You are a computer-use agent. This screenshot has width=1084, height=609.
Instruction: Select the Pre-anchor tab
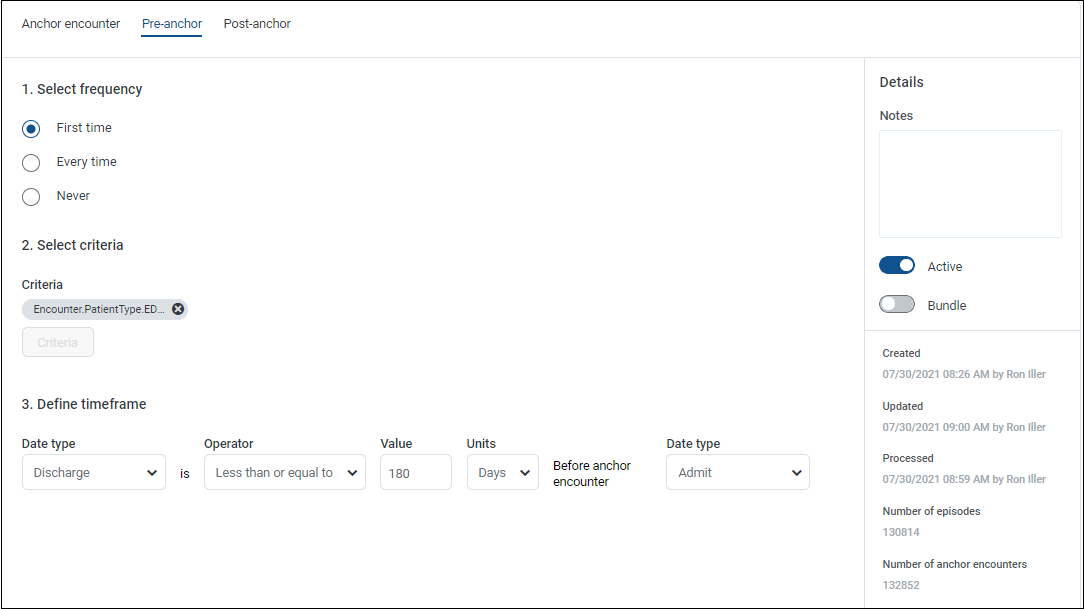click(x=172, y=24)
